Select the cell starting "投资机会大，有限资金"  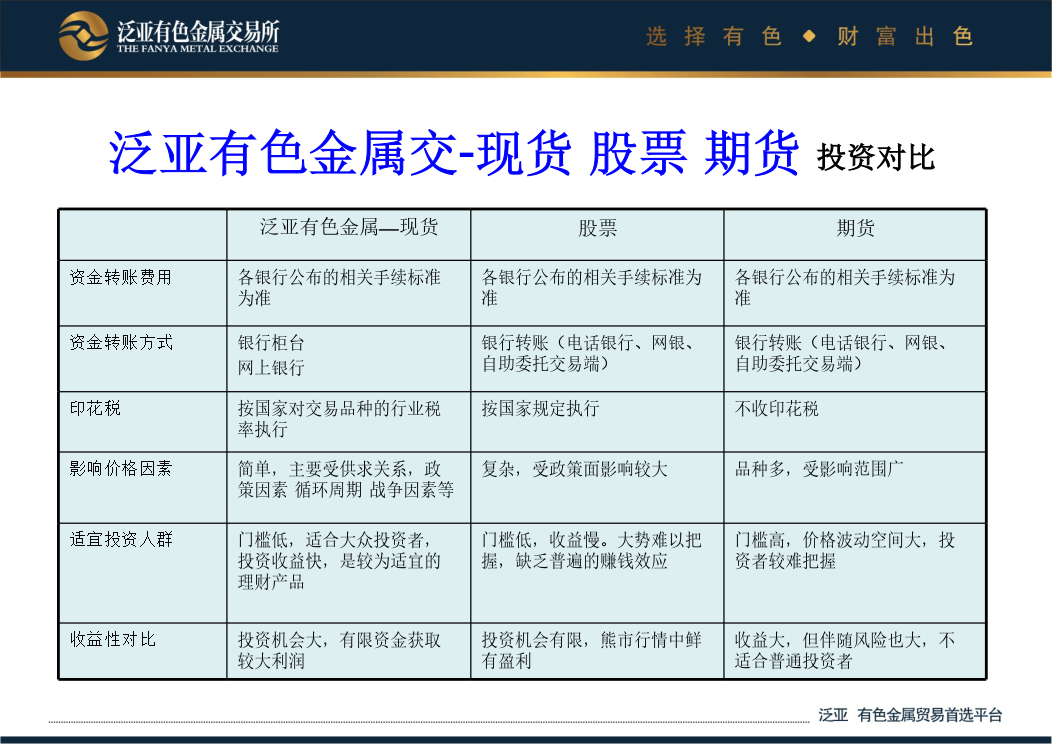(349, 651)
